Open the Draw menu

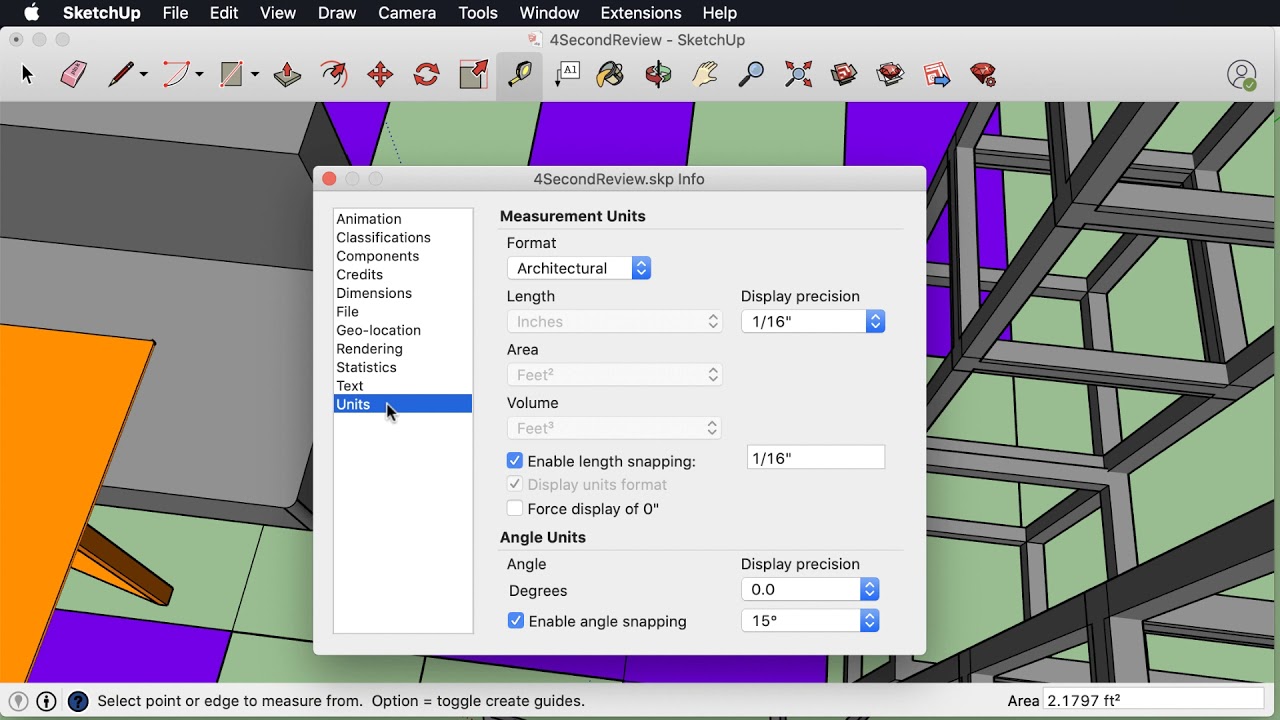(x=337, y=13)
